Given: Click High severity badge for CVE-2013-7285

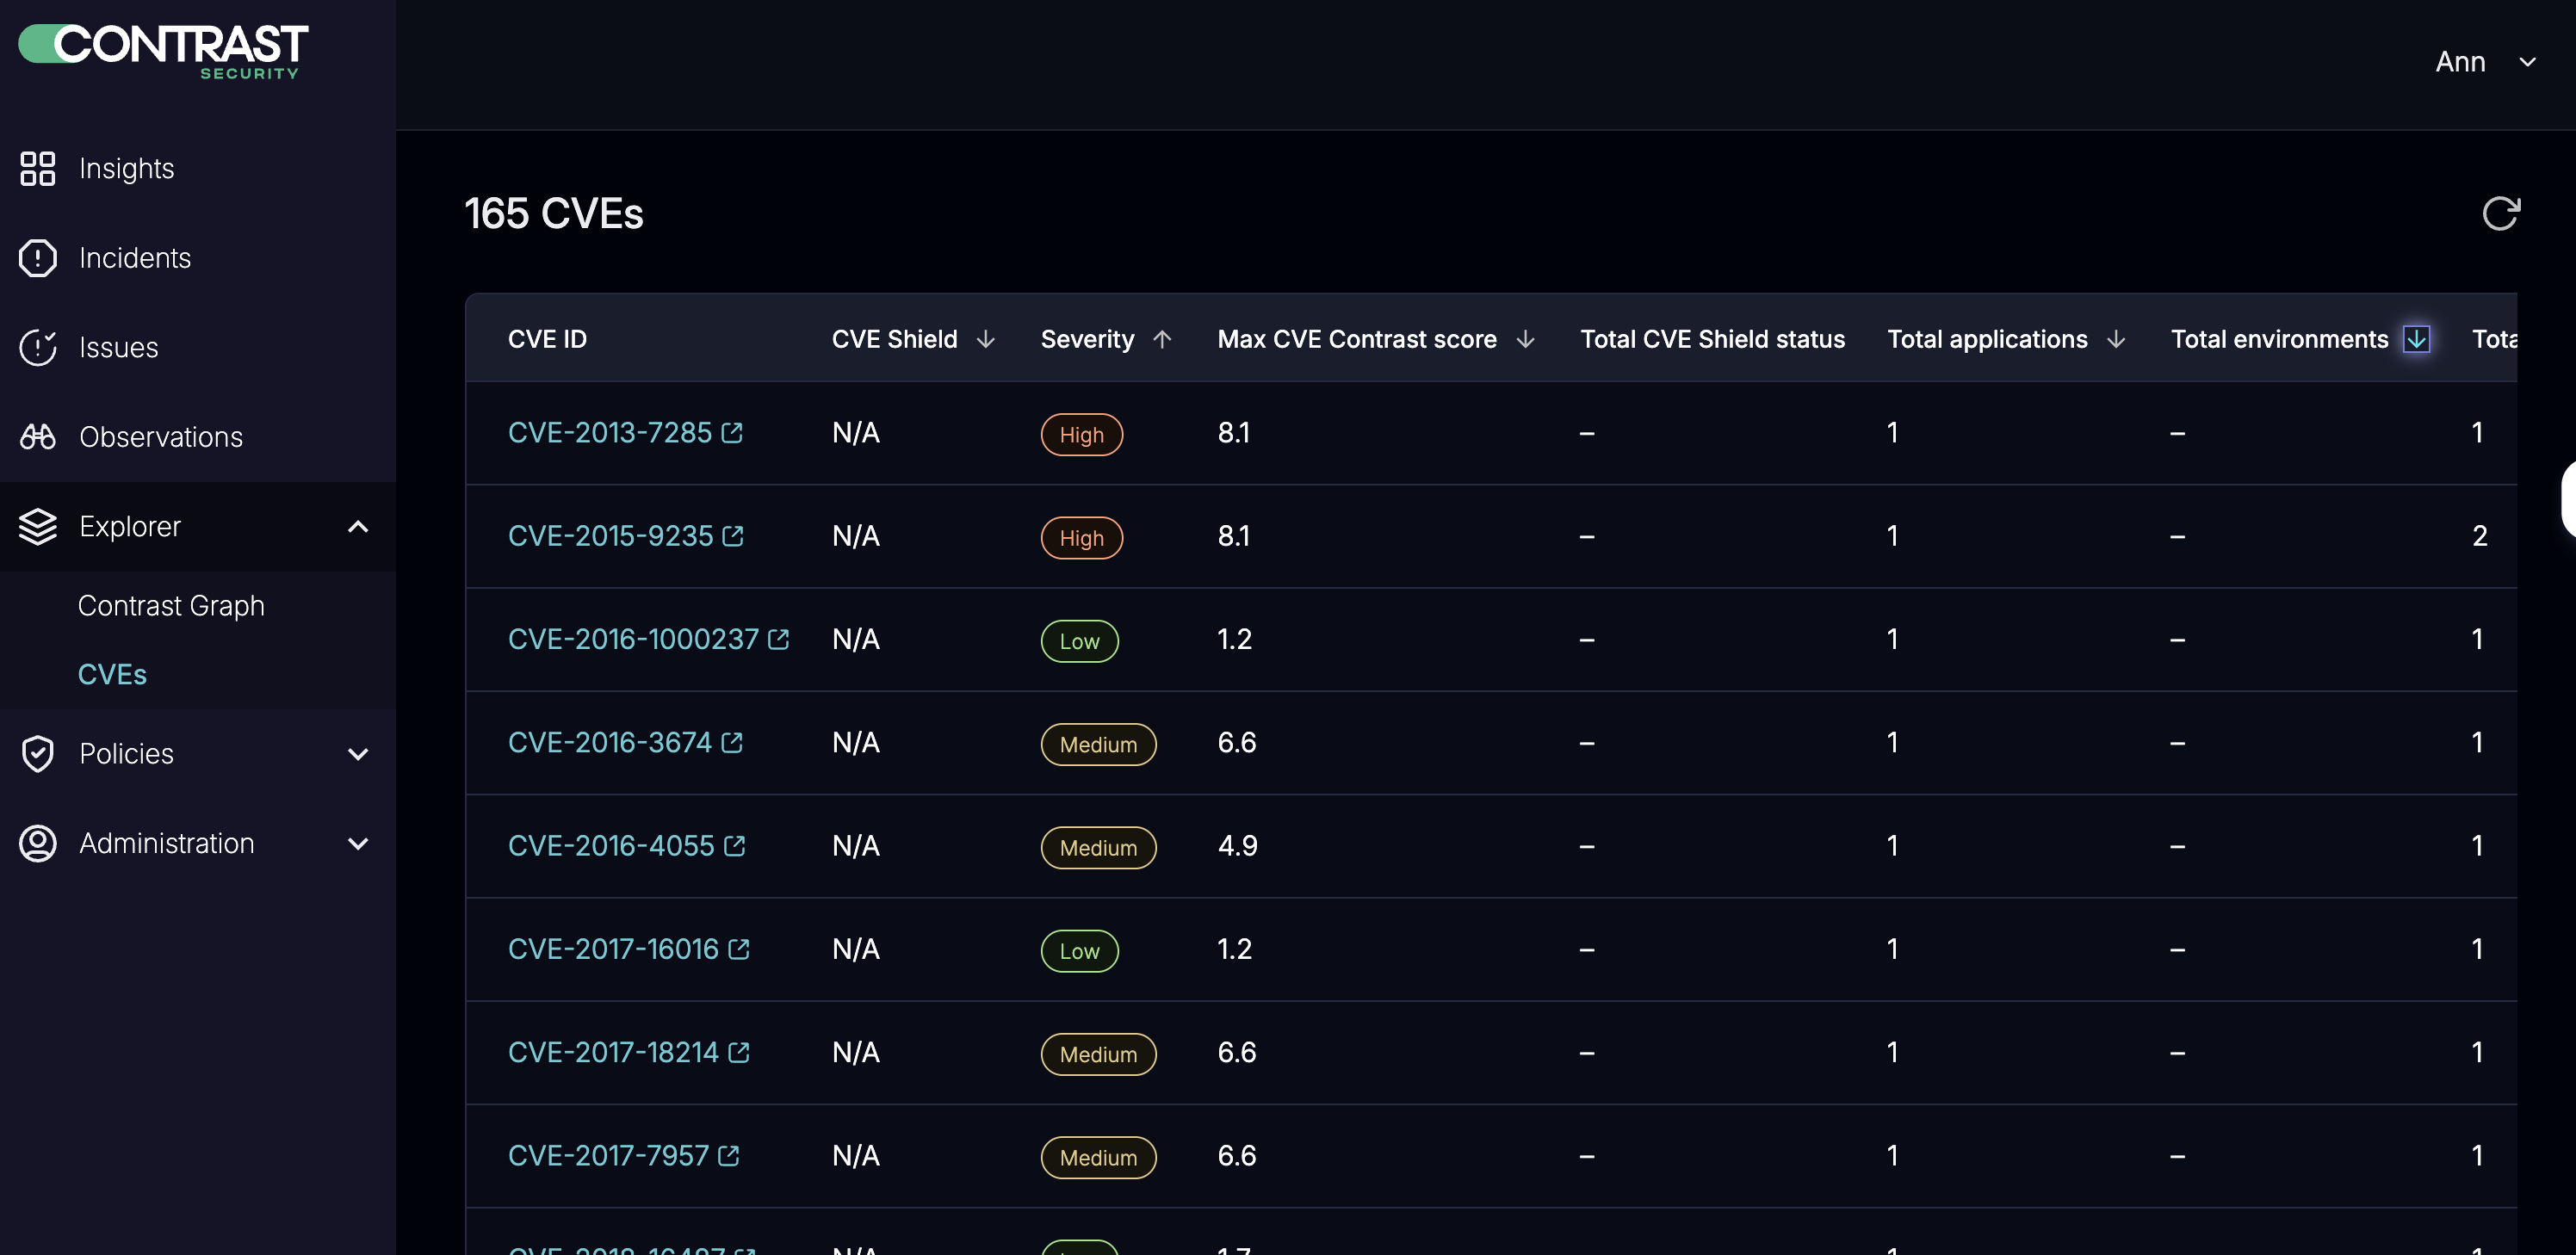Looking at the screenshot, I should (x=1082, y=435).
